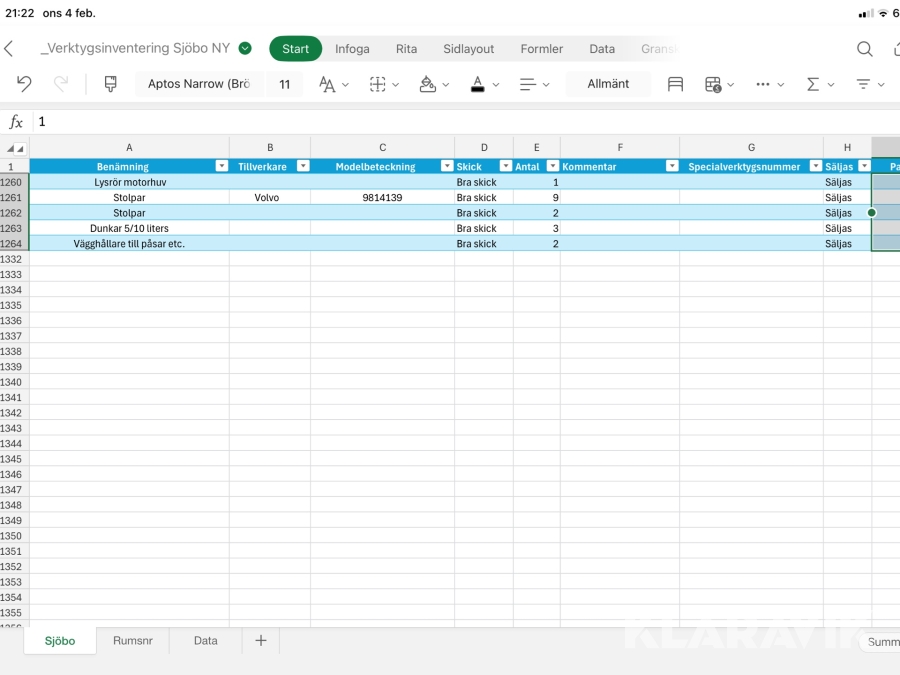Select cell containing model number 9814139
The height and width of the screenshot is (675, 900).
382,198
